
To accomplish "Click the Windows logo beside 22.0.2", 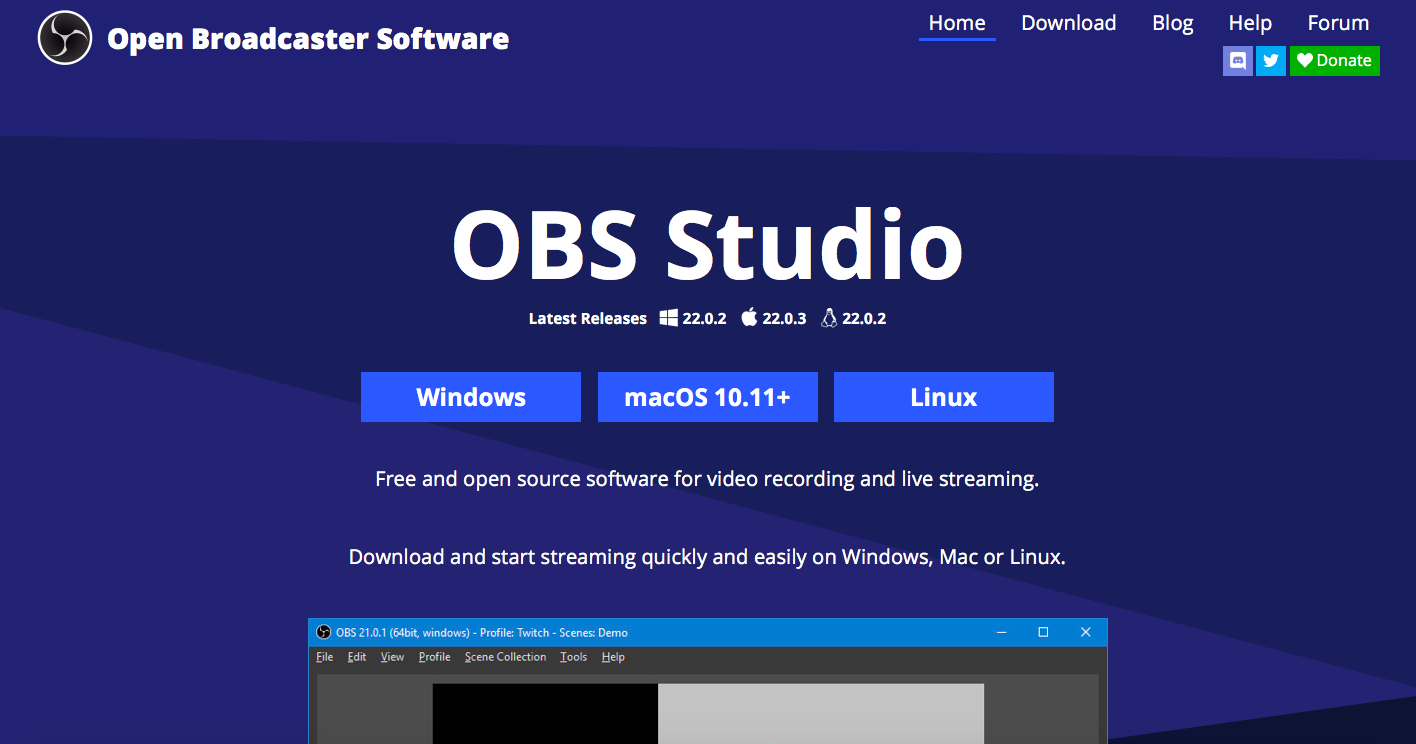I will click(668, 318).
